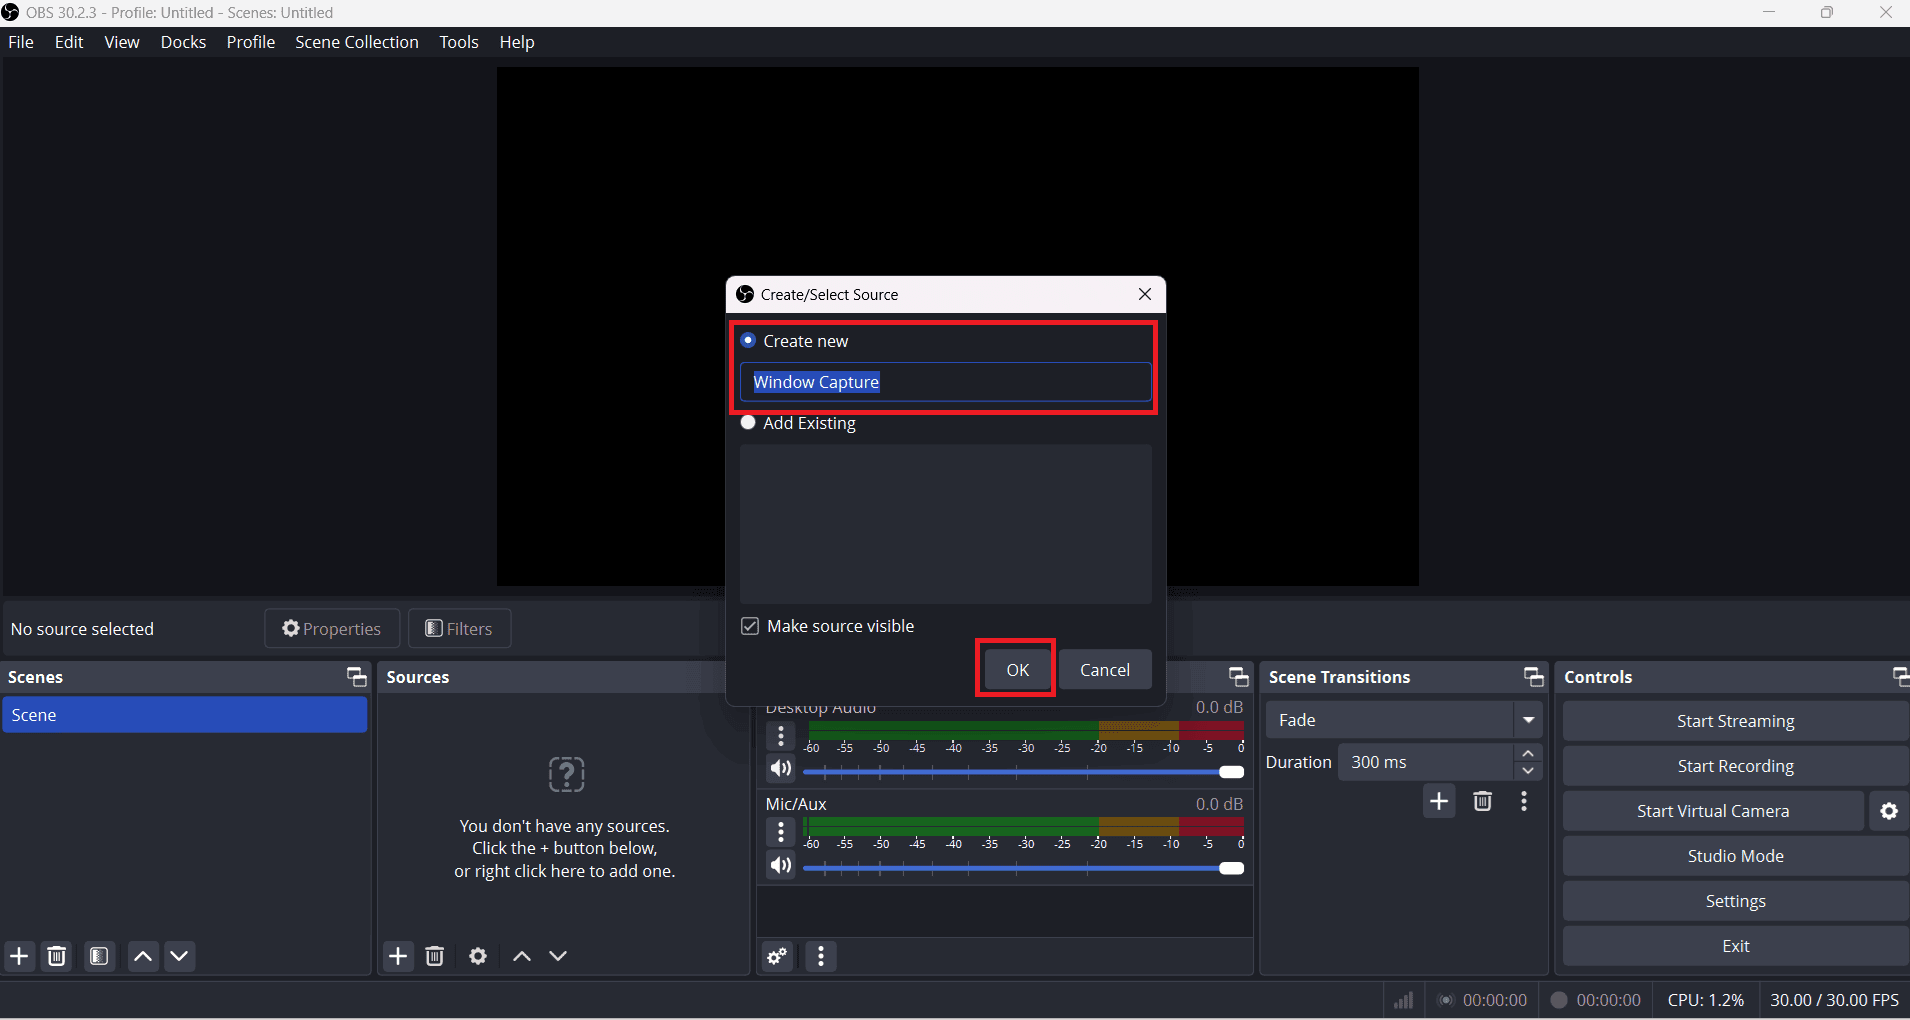Viewport: 1910px width, 1020px height.
Task: Open the View menu
Action: click(x=122, y=42)
